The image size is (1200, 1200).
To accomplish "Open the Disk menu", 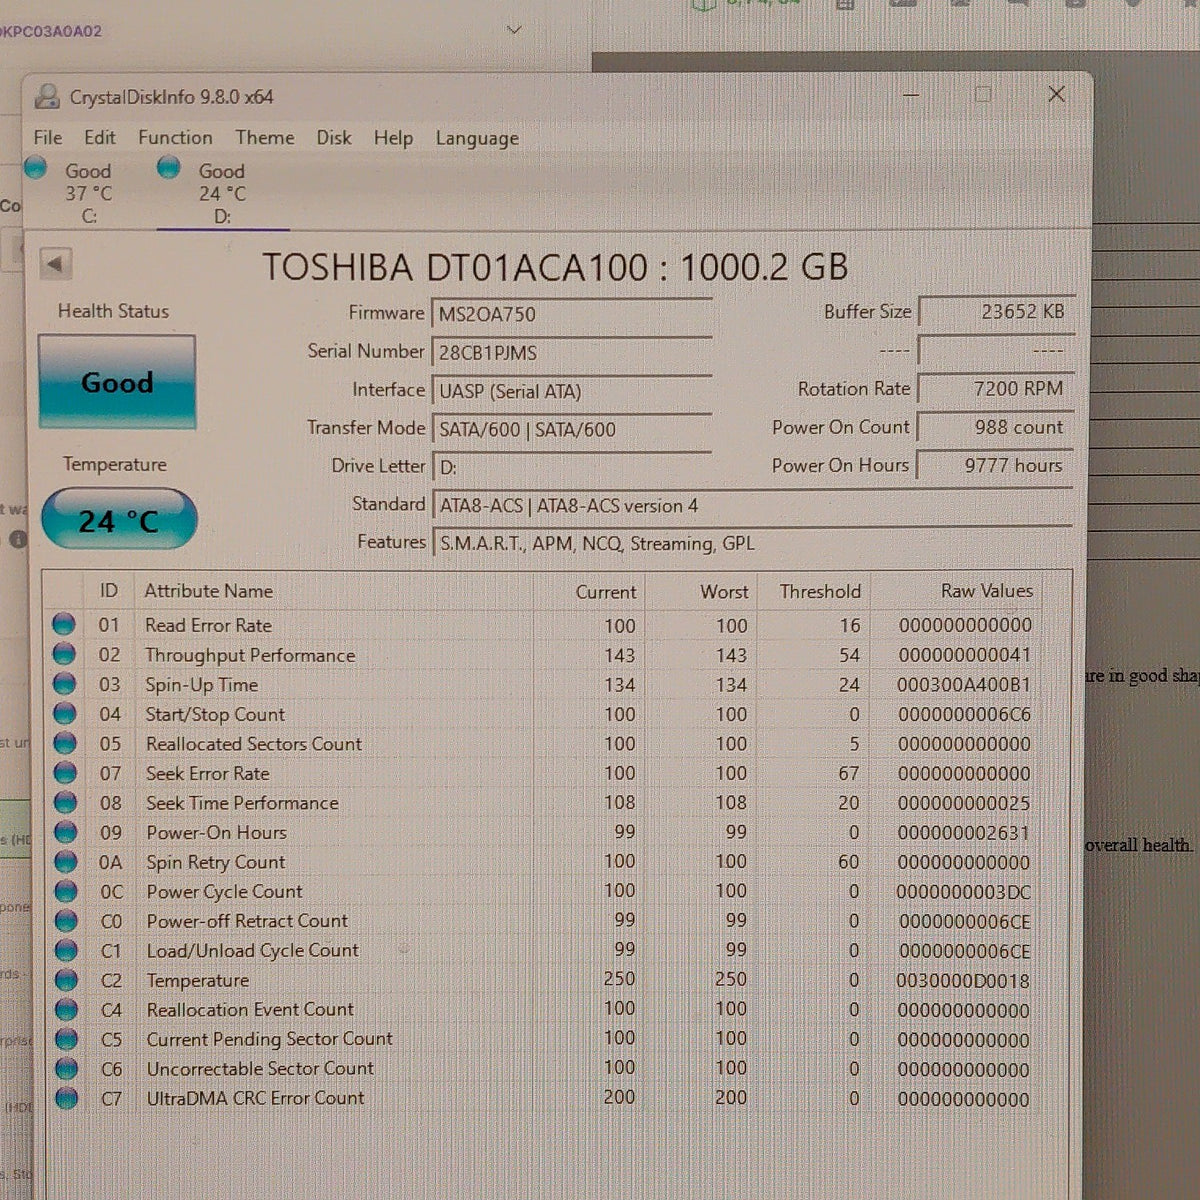I will click(333, 138).
